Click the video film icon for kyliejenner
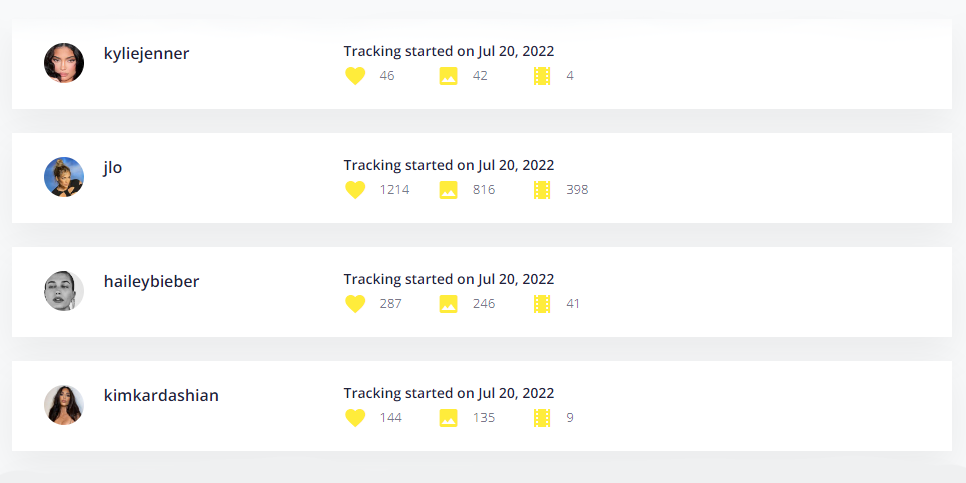966x483 pixels. coord(542,76)
